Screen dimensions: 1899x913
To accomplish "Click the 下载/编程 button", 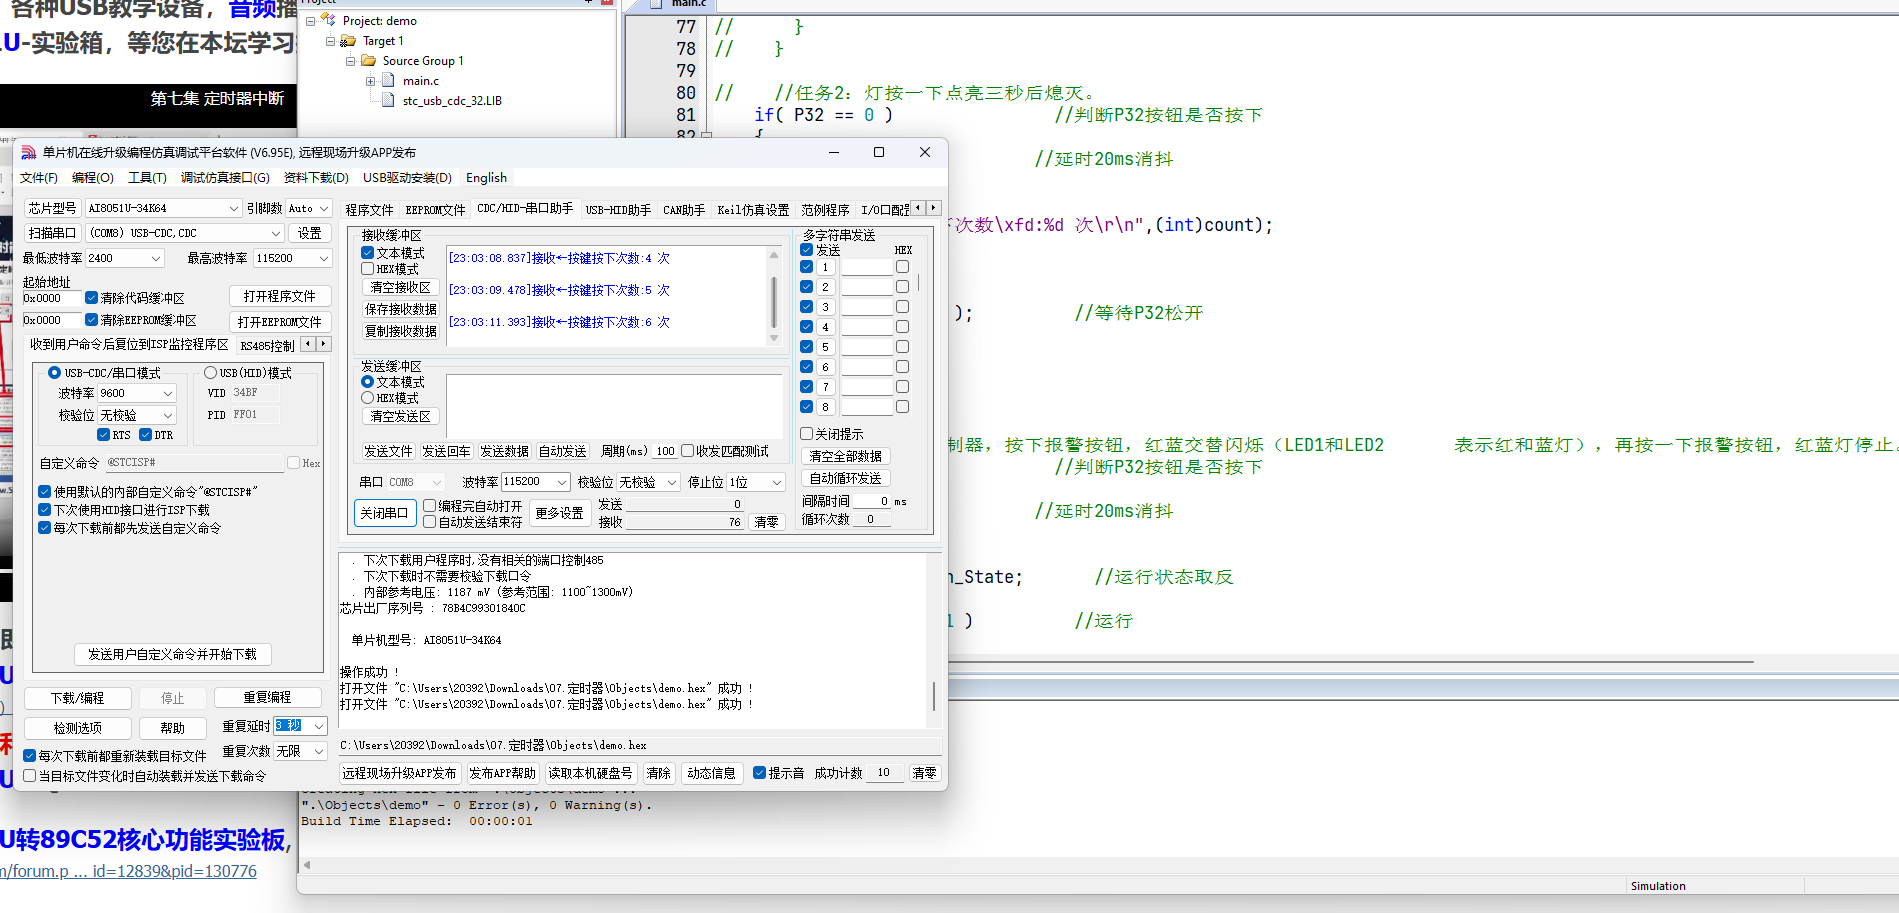I will [x=78, y=698].
